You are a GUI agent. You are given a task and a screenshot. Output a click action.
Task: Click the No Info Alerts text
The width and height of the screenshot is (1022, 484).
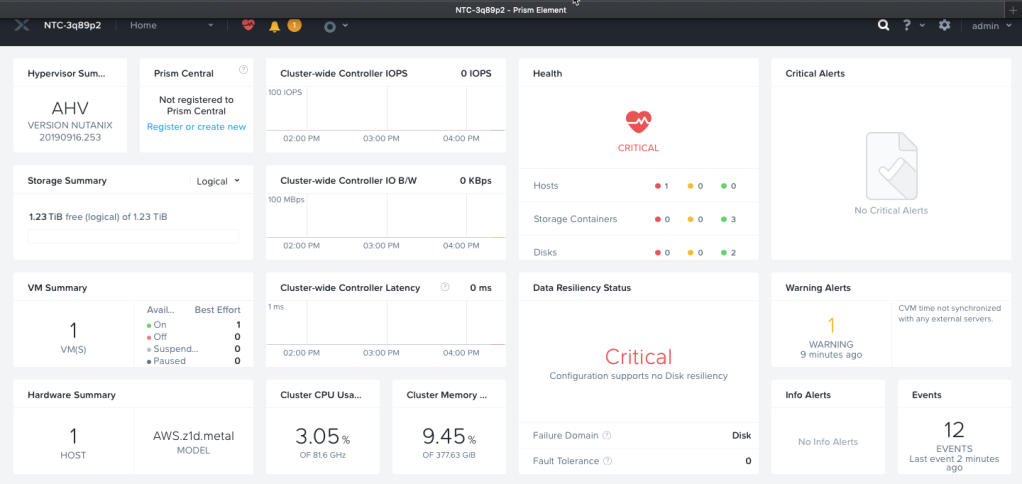828,442
